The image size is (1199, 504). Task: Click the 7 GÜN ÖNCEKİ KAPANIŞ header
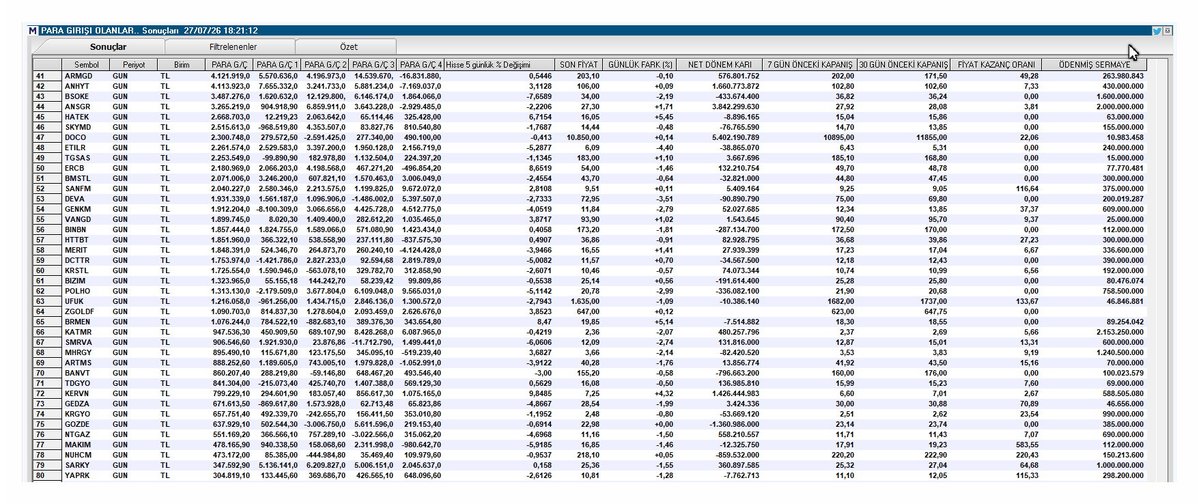point(809,65)
